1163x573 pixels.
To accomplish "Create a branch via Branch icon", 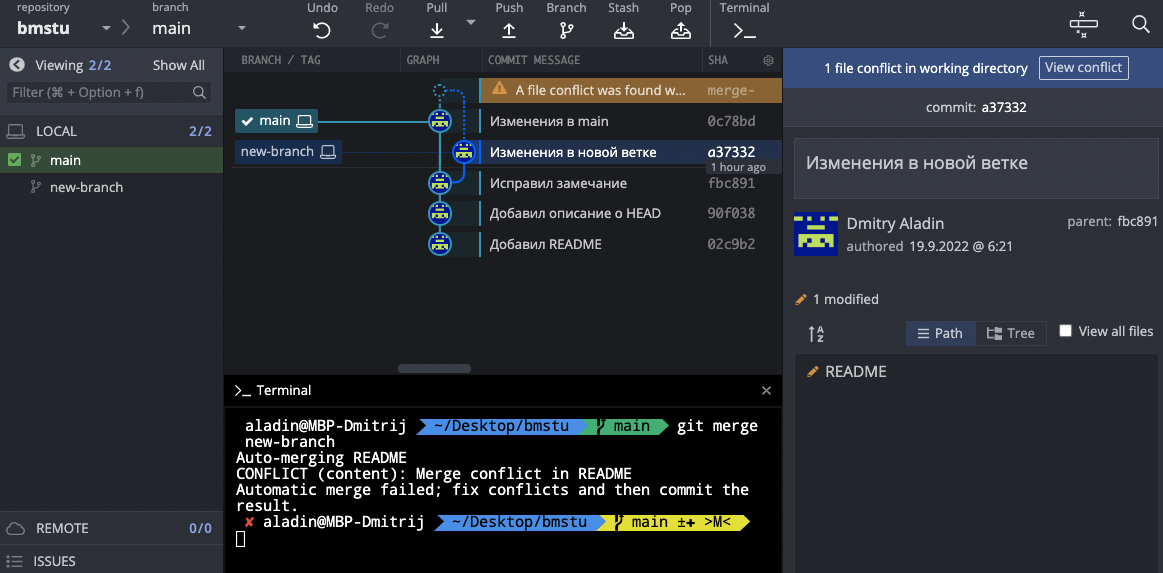I will point(566,29).
